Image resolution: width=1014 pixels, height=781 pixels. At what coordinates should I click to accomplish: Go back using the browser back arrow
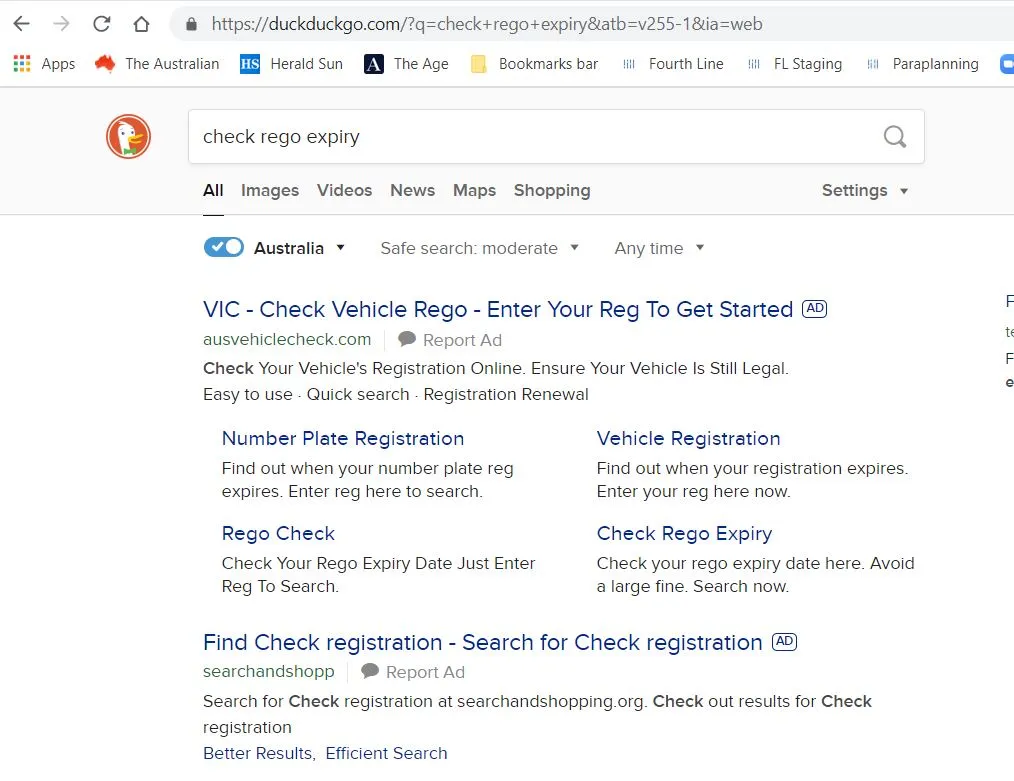click(21, 24)
